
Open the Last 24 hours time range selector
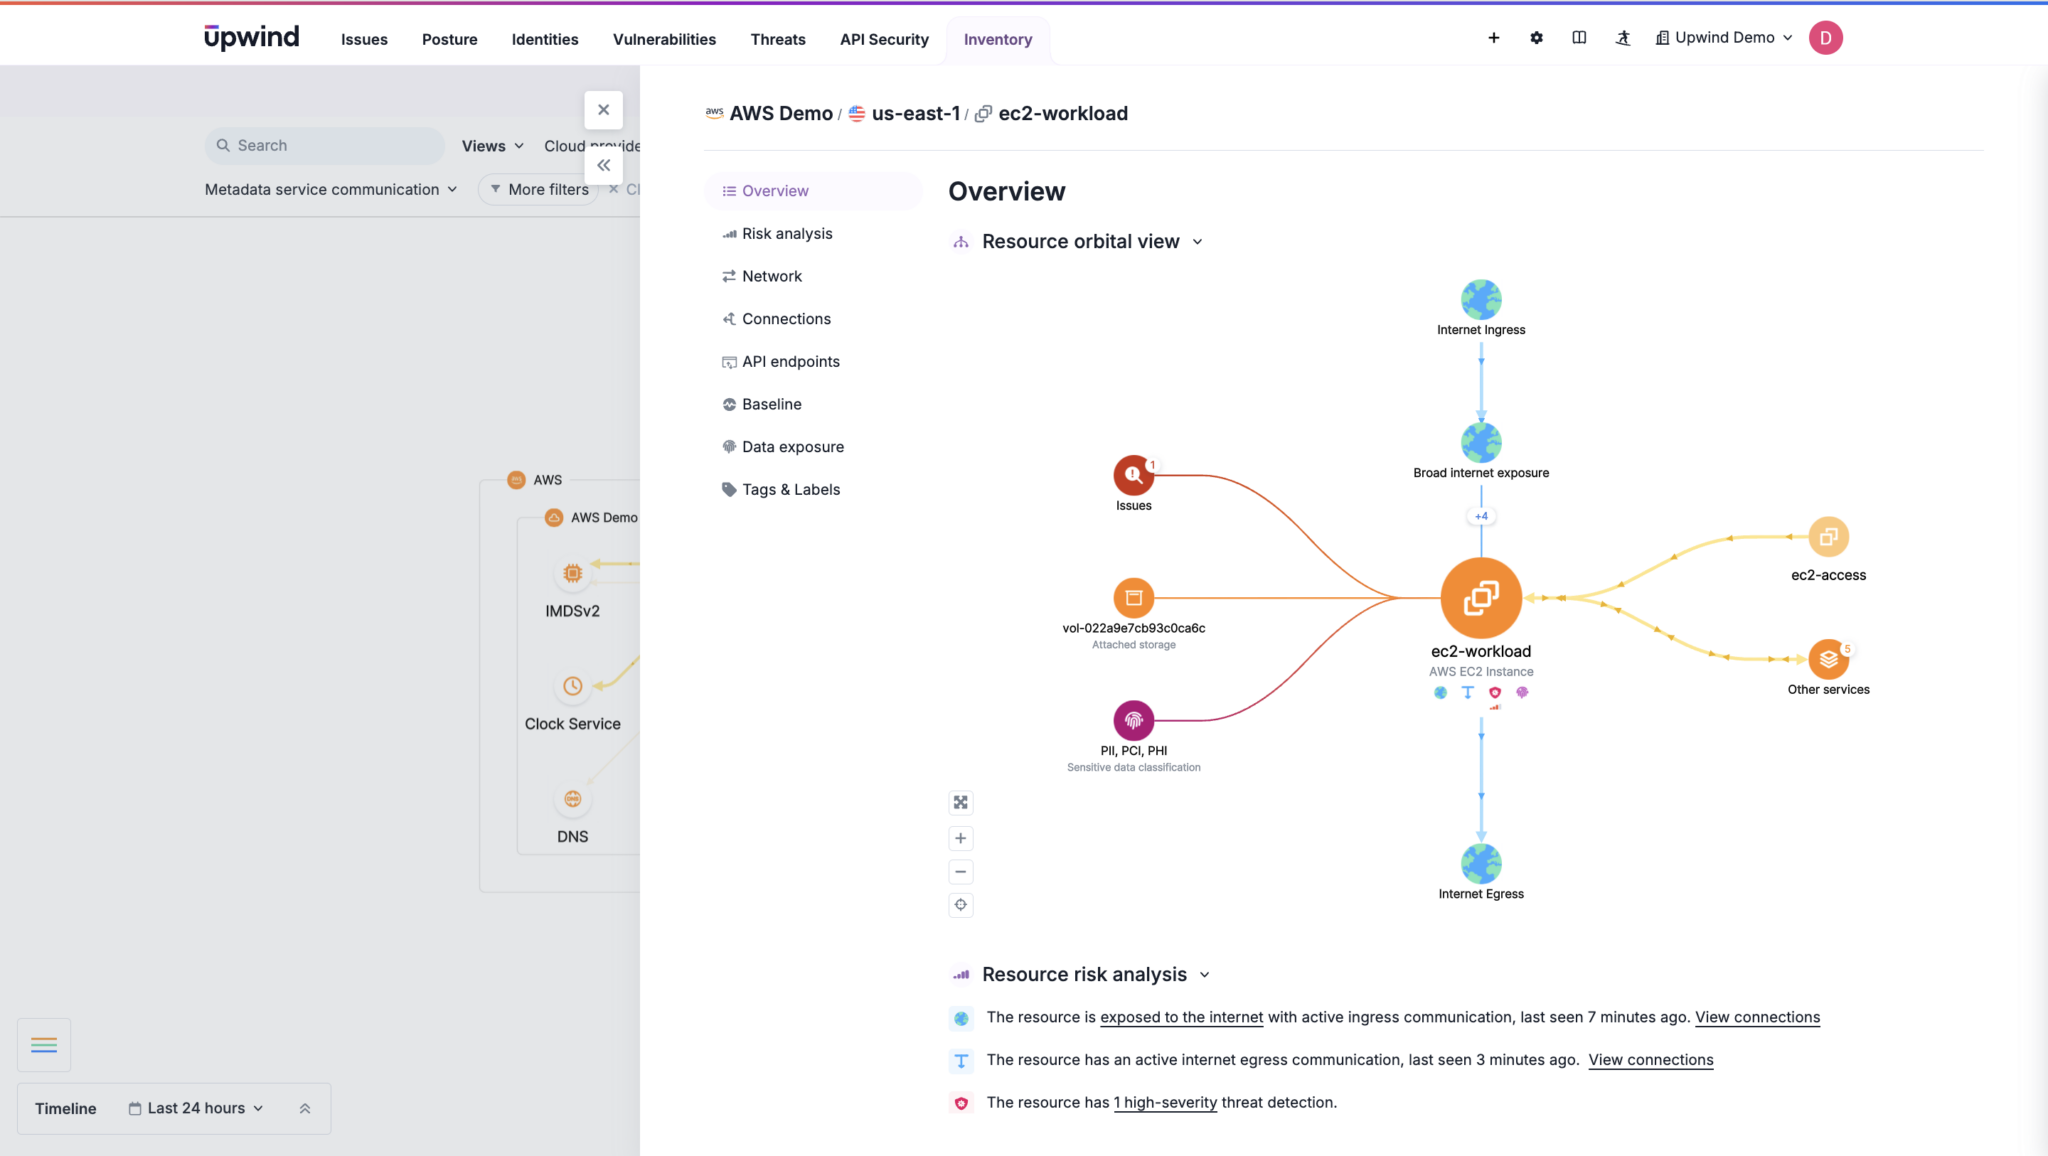[196, 1108]
